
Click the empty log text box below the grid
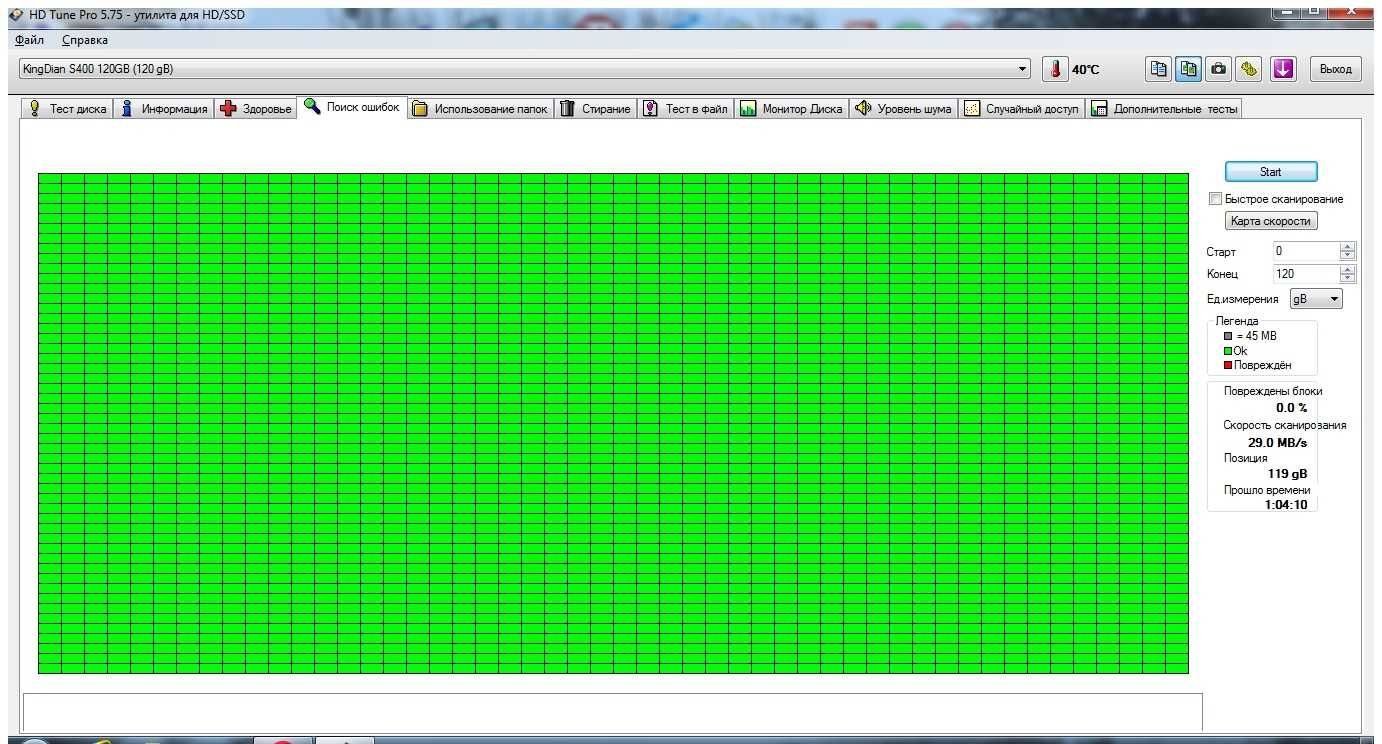[x=612, y=712]
